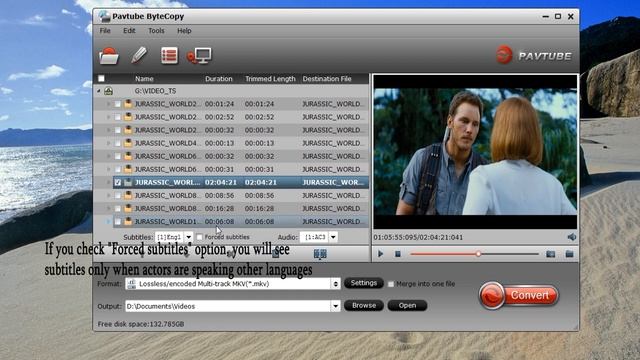Open the Subtitles dropdown arrow
640x360 pixels.
click(188, 237)
